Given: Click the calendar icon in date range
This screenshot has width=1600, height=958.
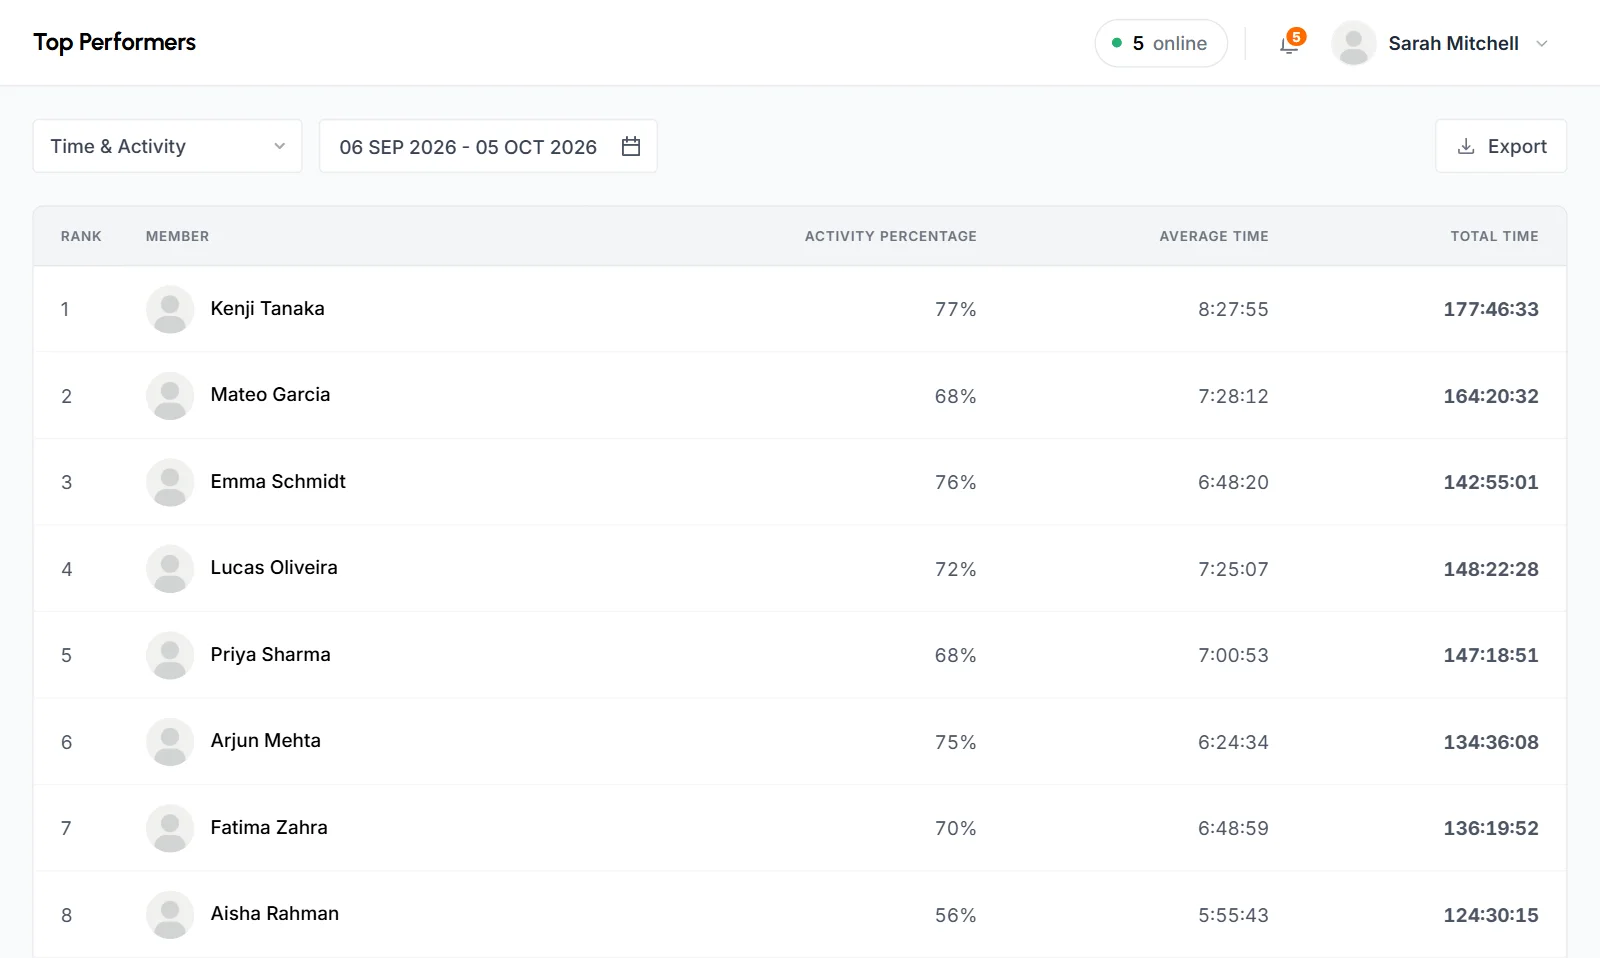Looking at the screenshot, I should tap(631, 146).
